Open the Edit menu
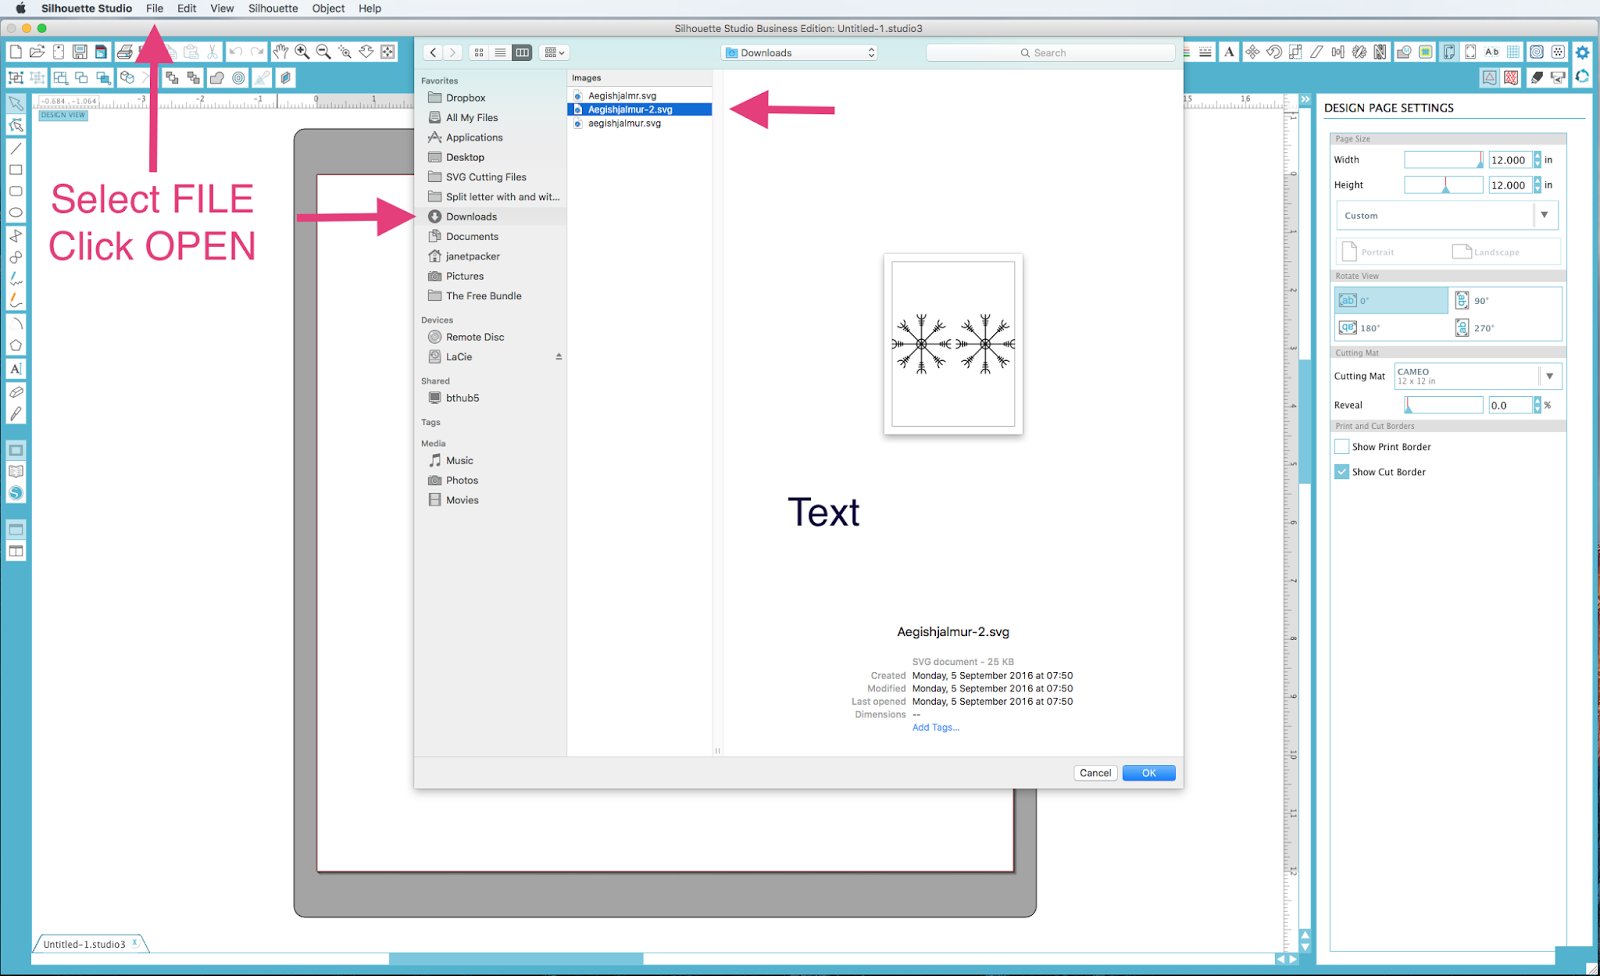Screen dimensions: 1600x976 click(187, 8)
